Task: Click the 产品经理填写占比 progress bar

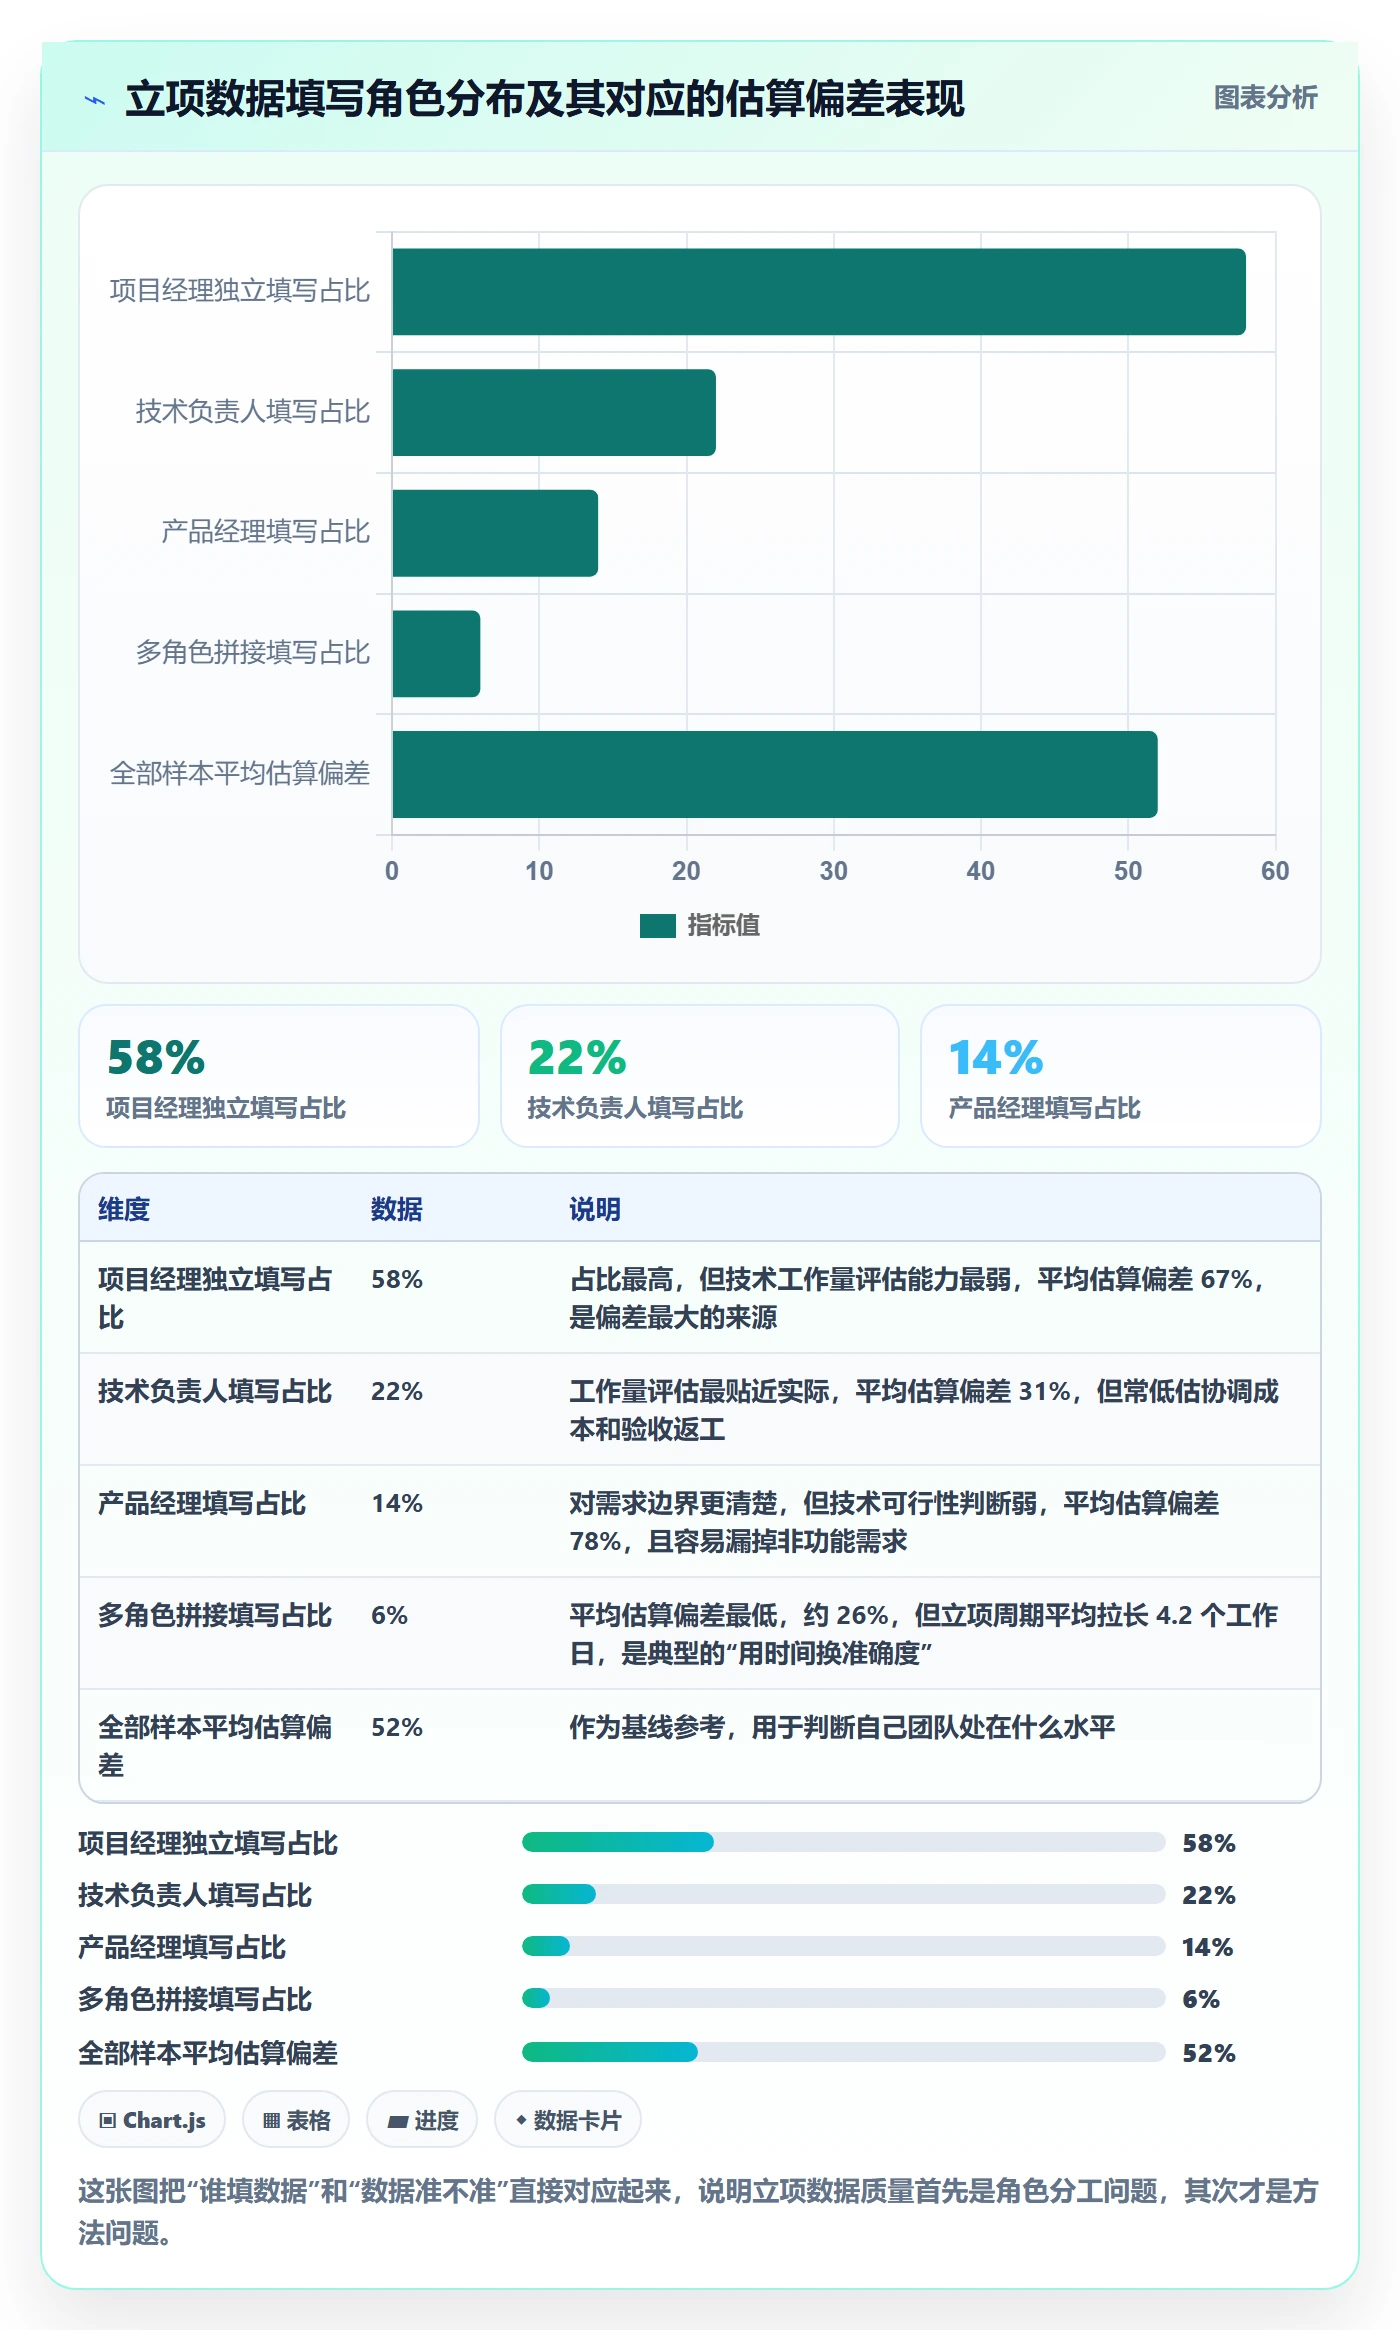Action: [844, 1946]
